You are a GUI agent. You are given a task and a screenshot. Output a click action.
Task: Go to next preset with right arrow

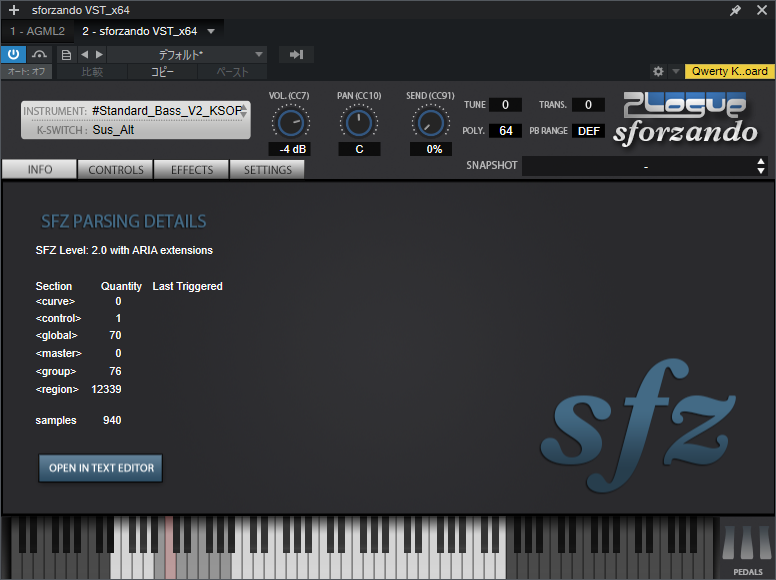tap(99, 54)
